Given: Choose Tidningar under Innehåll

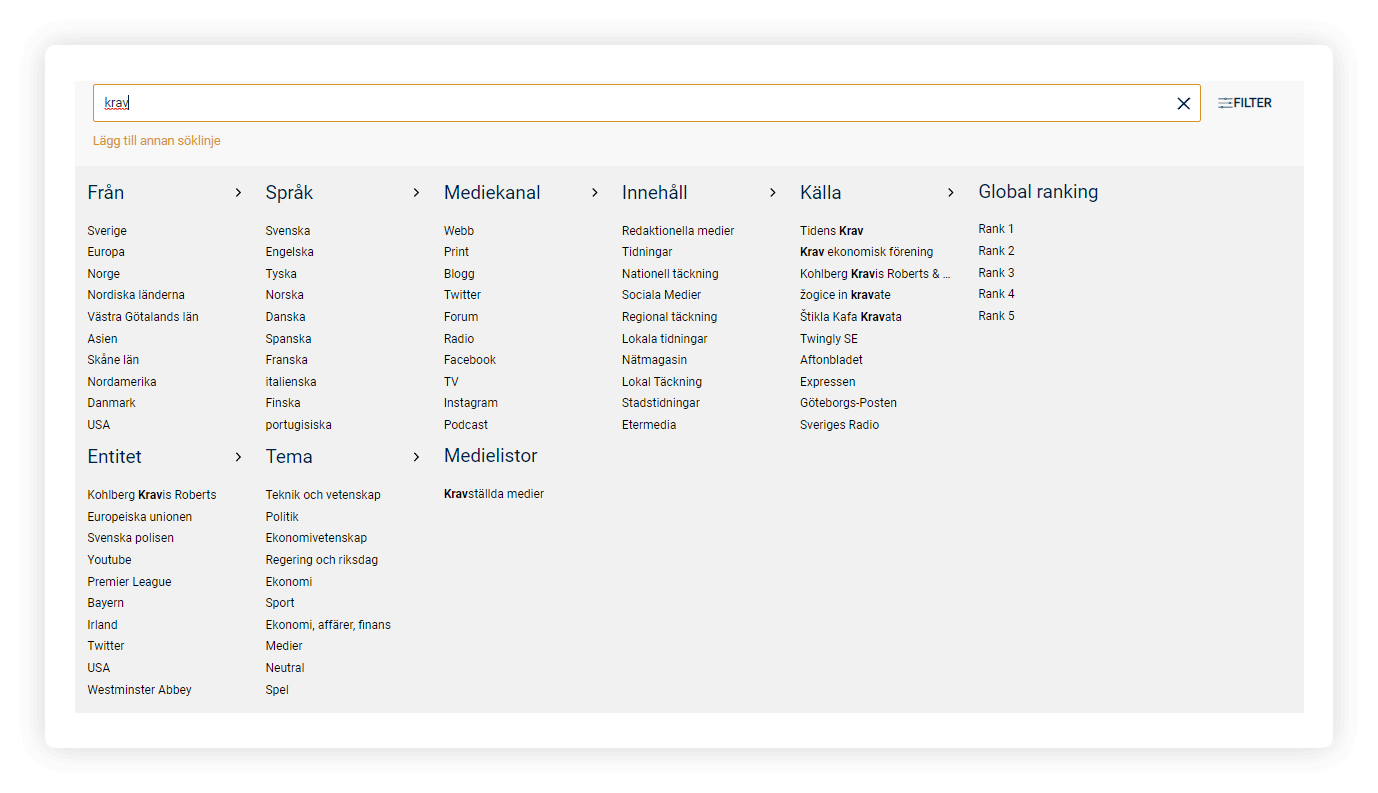Looking at the screenshot, I should pyautogui.click(x=647, y=252).
